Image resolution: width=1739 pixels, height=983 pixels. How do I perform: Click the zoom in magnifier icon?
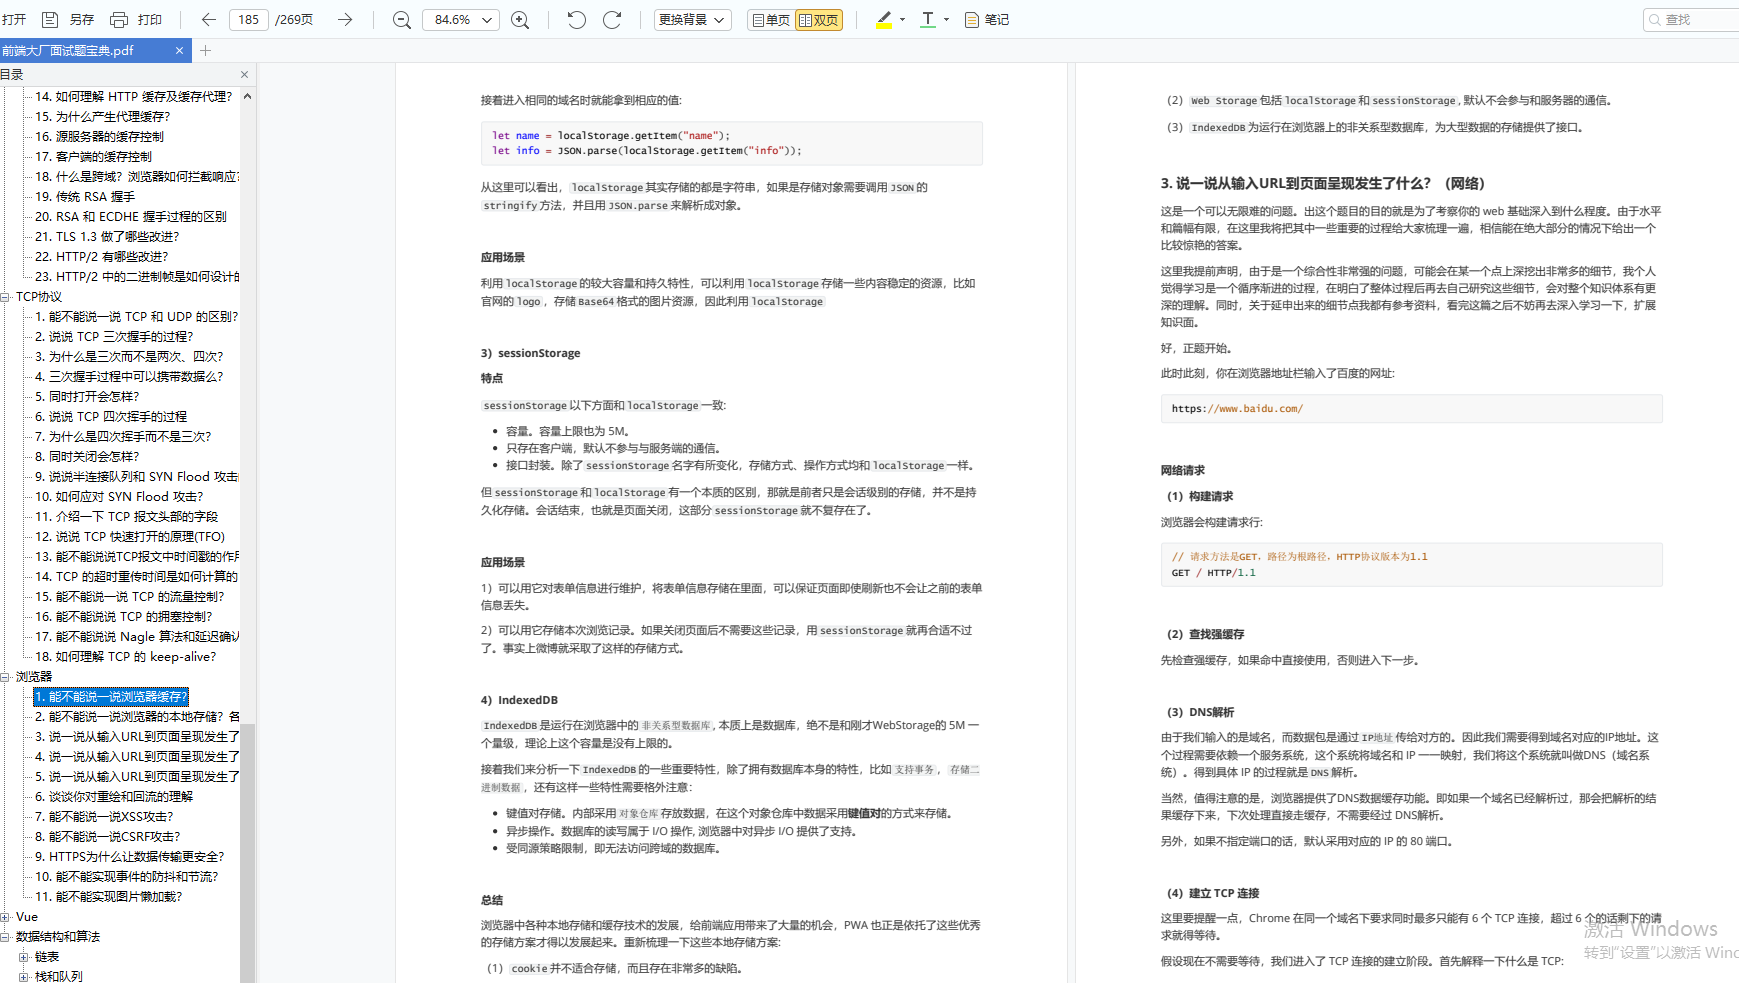[x=520, y=19]
